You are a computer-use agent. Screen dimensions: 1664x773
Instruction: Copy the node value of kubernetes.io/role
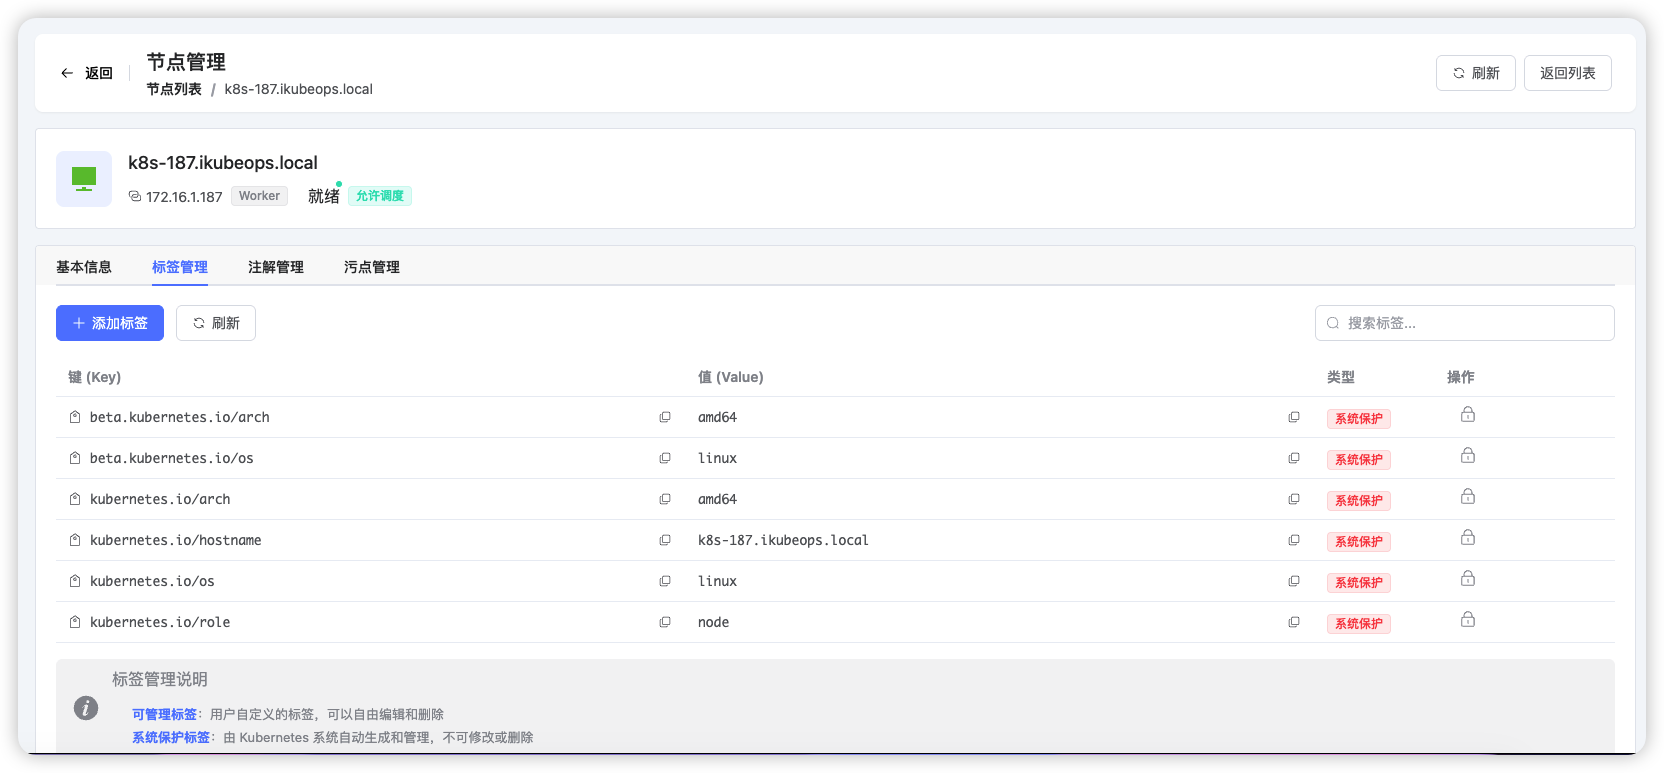pyautogui.click(x=1294, y=622)
